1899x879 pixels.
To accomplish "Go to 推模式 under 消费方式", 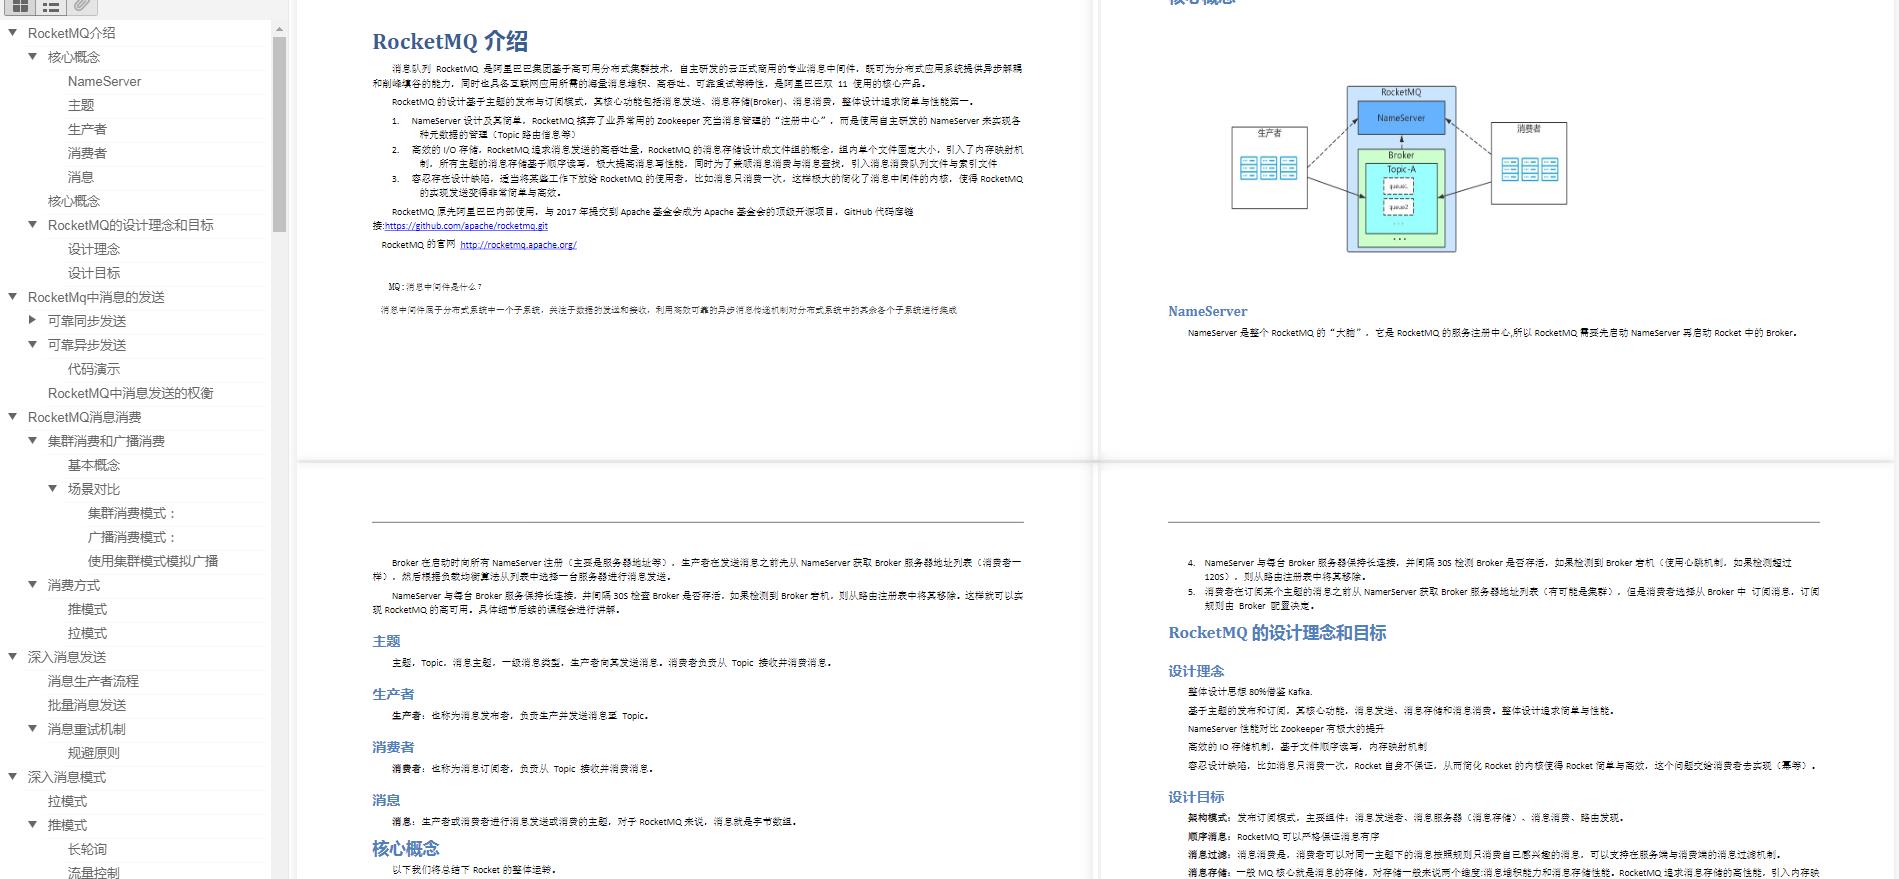I will (87, 609).
